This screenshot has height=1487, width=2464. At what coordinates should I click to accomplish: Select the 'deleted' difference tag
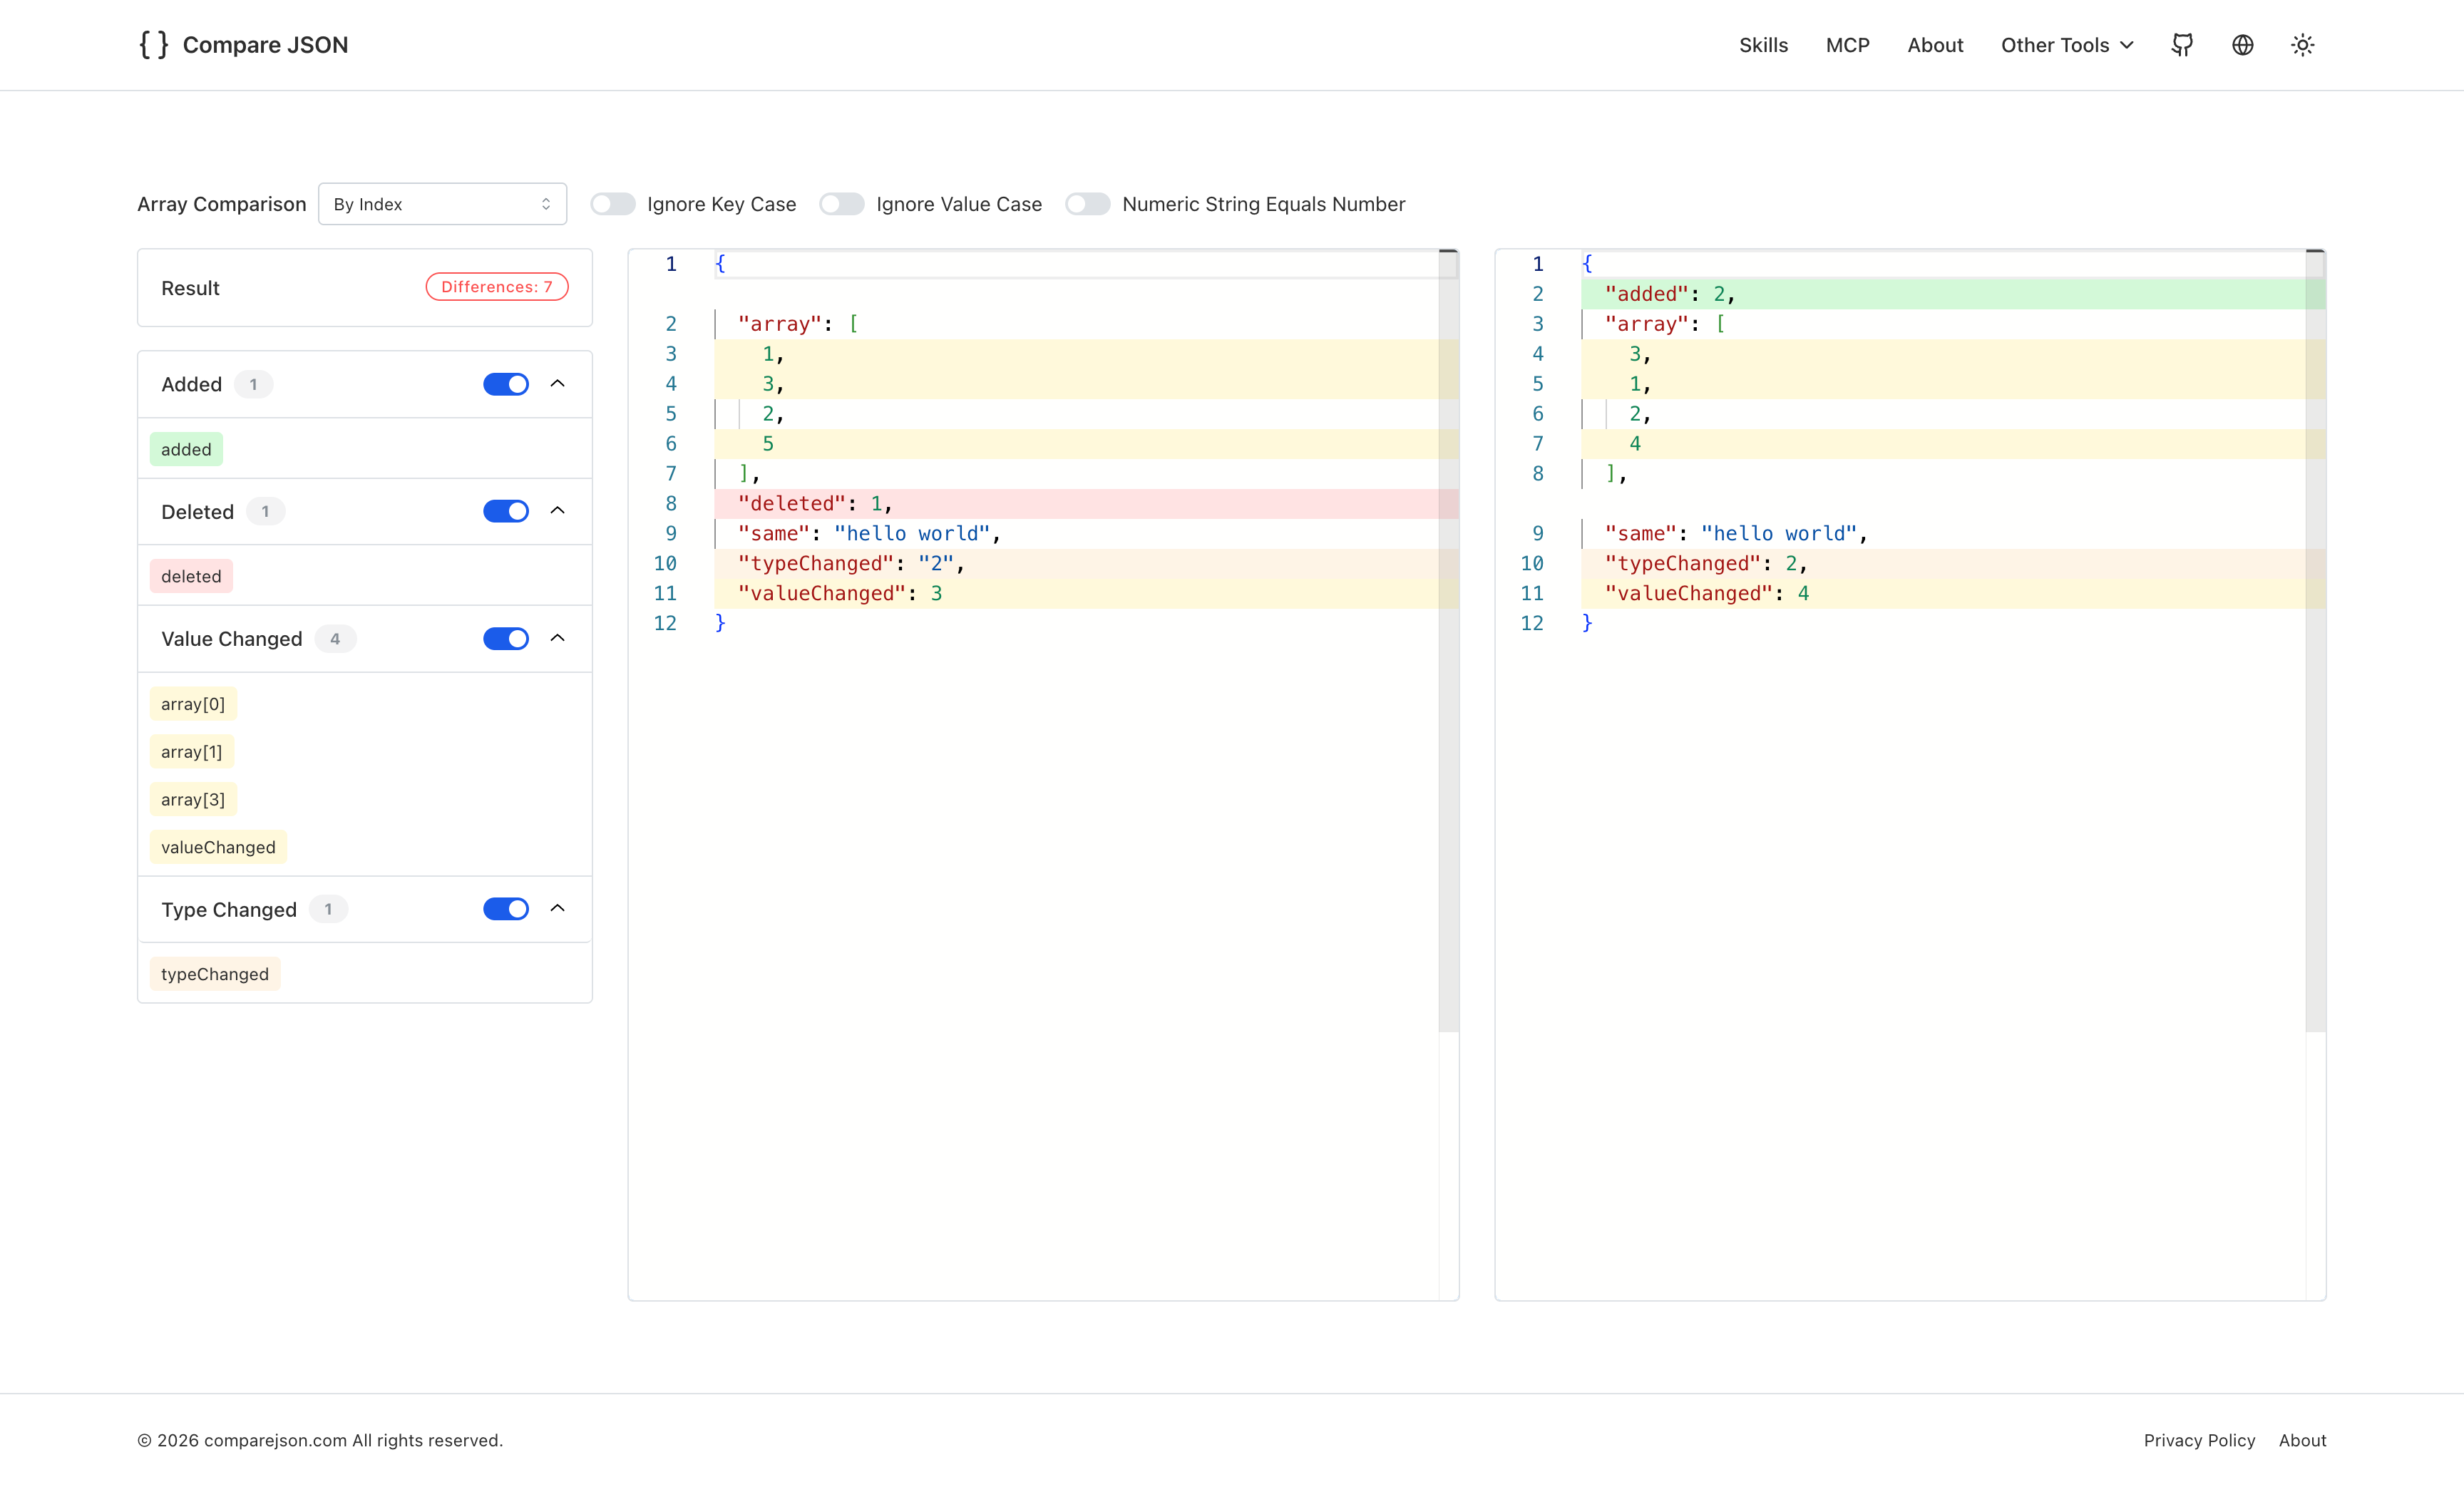click(191, 576)
